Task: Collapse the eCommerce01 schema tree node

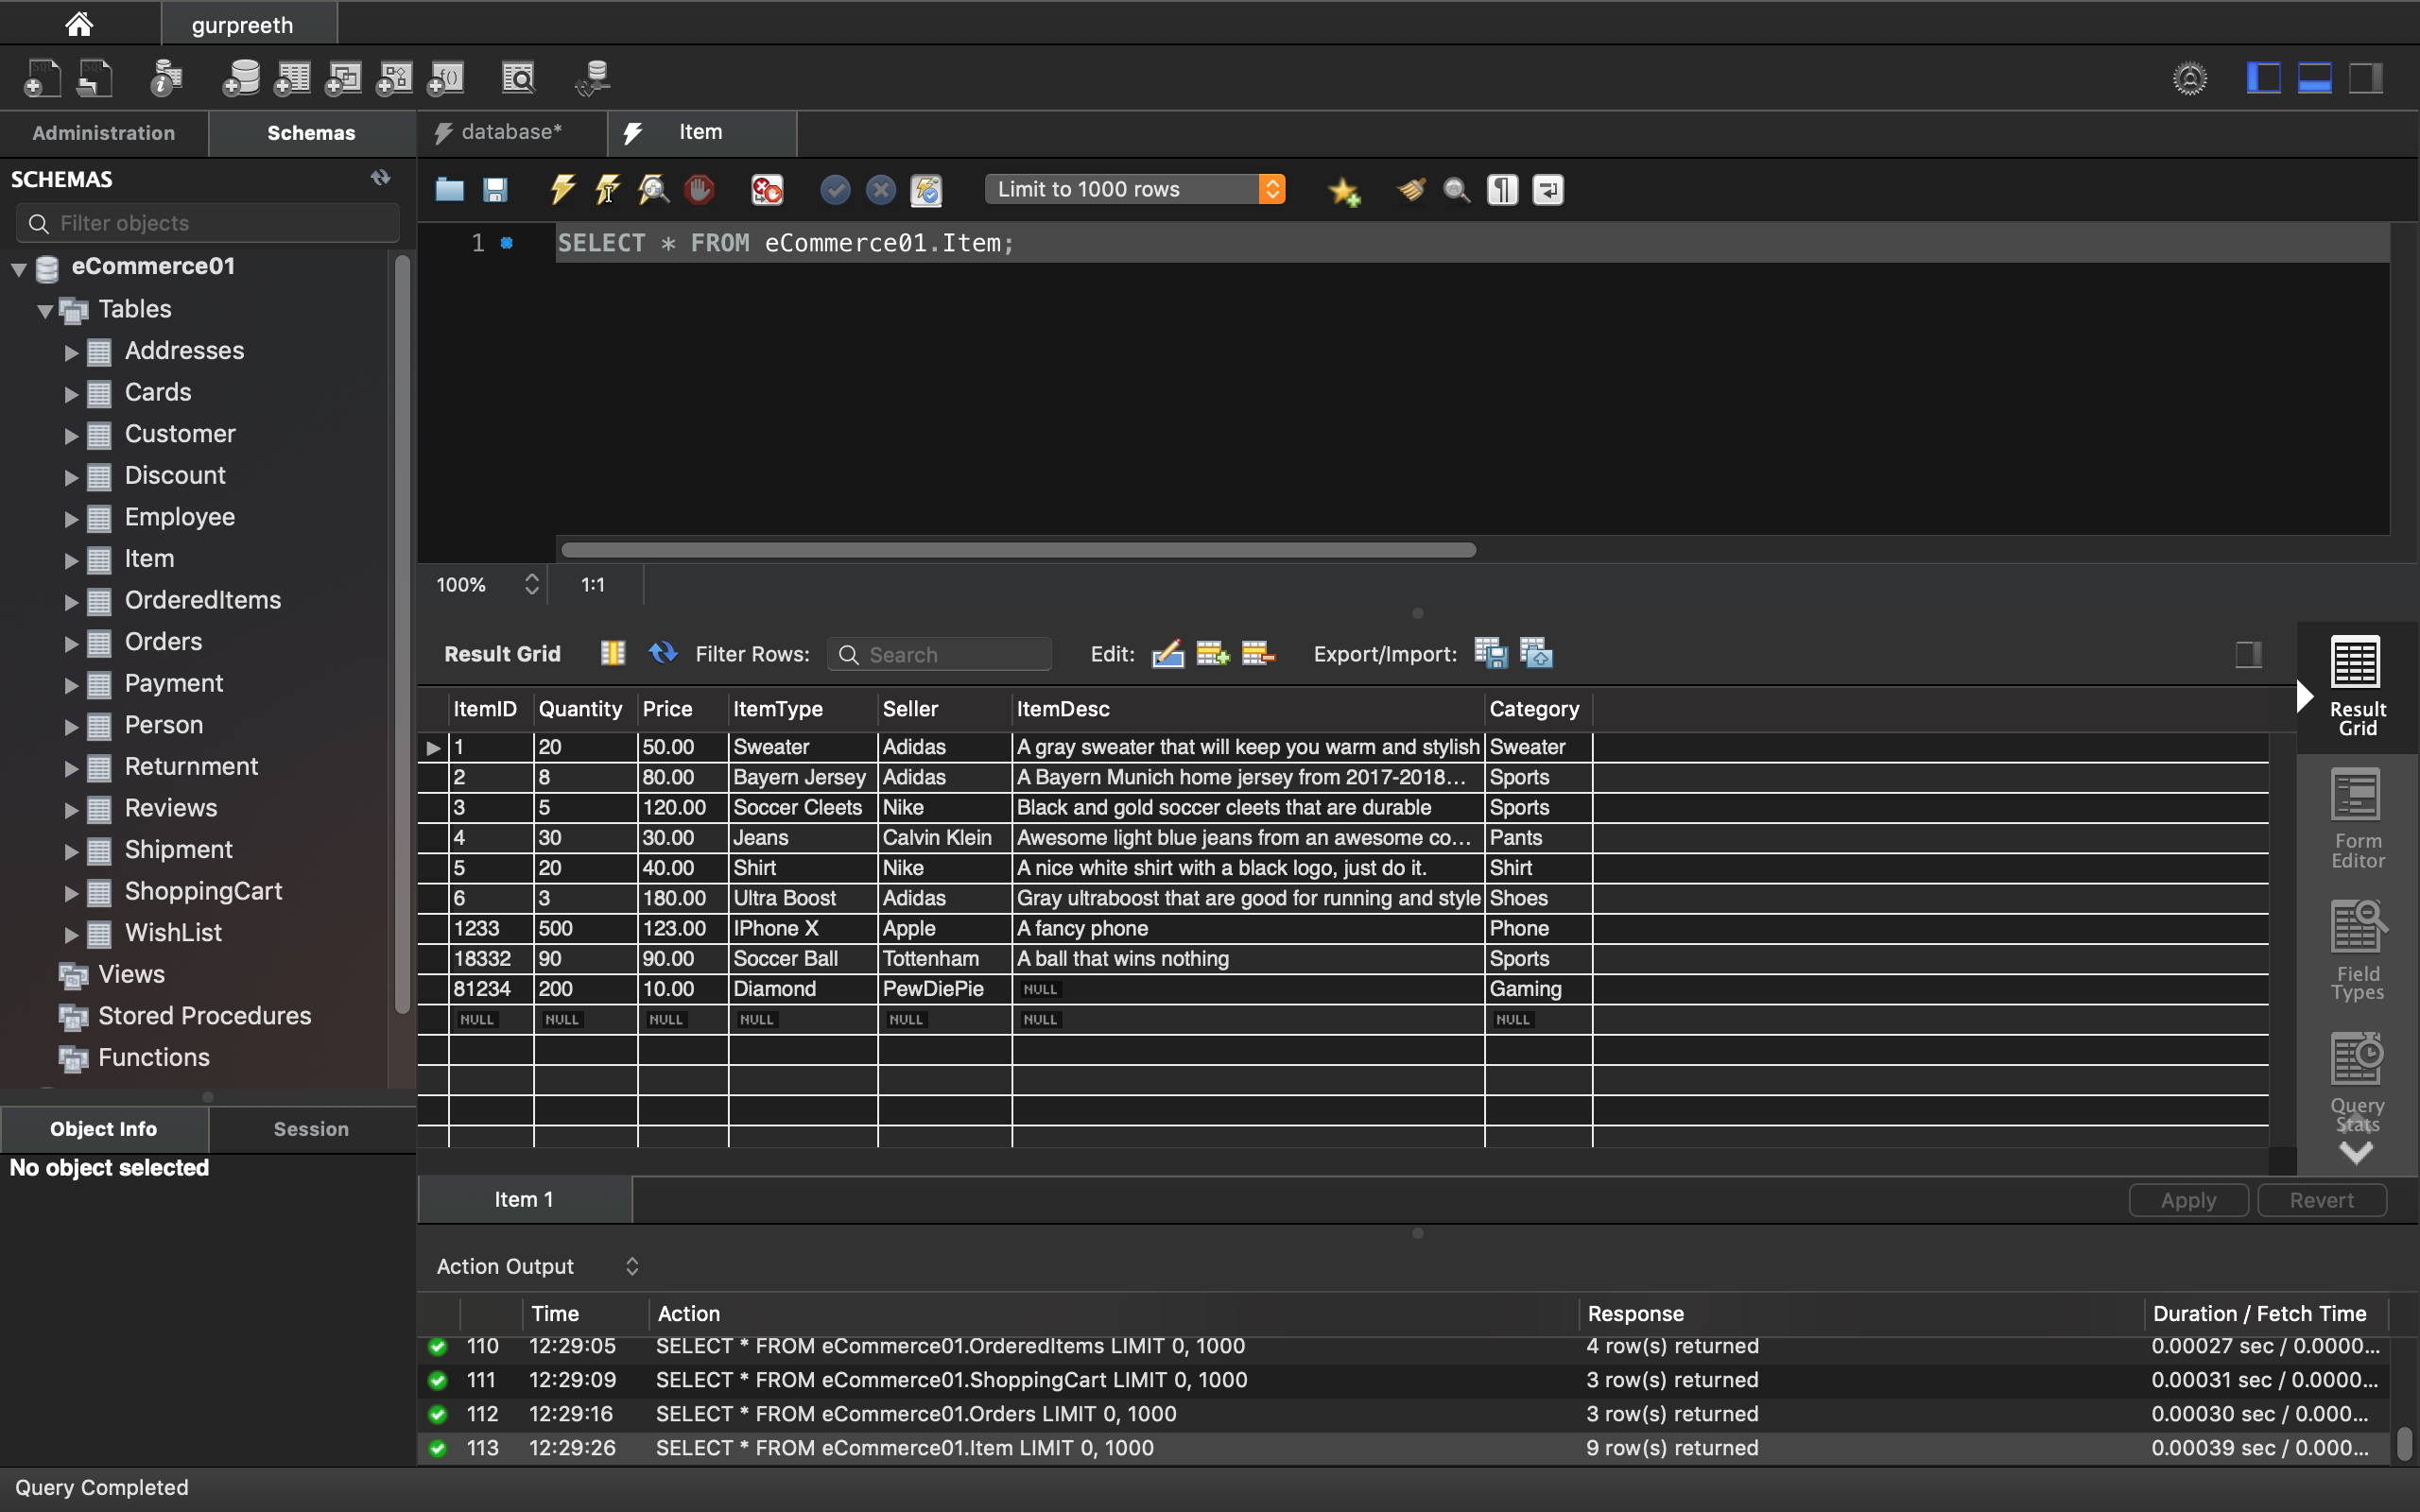Action: coord(19,268)
